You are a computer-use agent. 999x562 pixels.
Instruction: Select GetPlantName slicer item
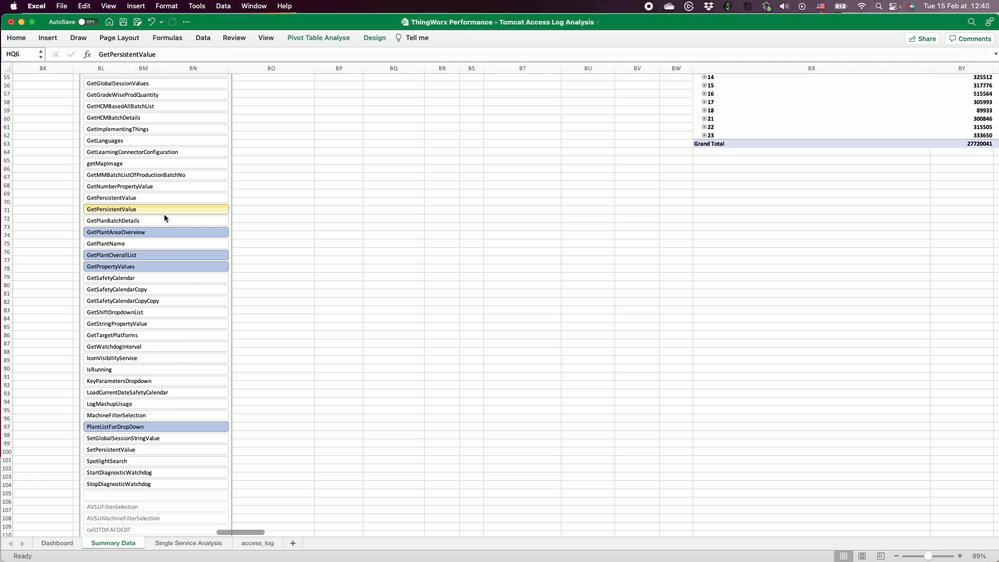pyautogui.click(x=156, y=243)
